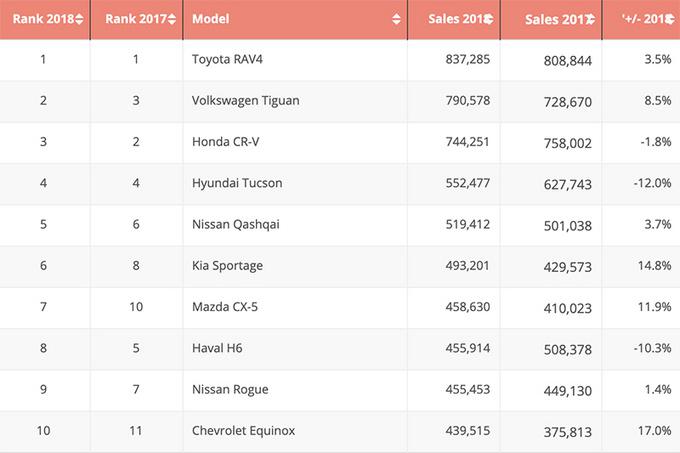Select the Nissan Rogue entry

coord(230,388)
